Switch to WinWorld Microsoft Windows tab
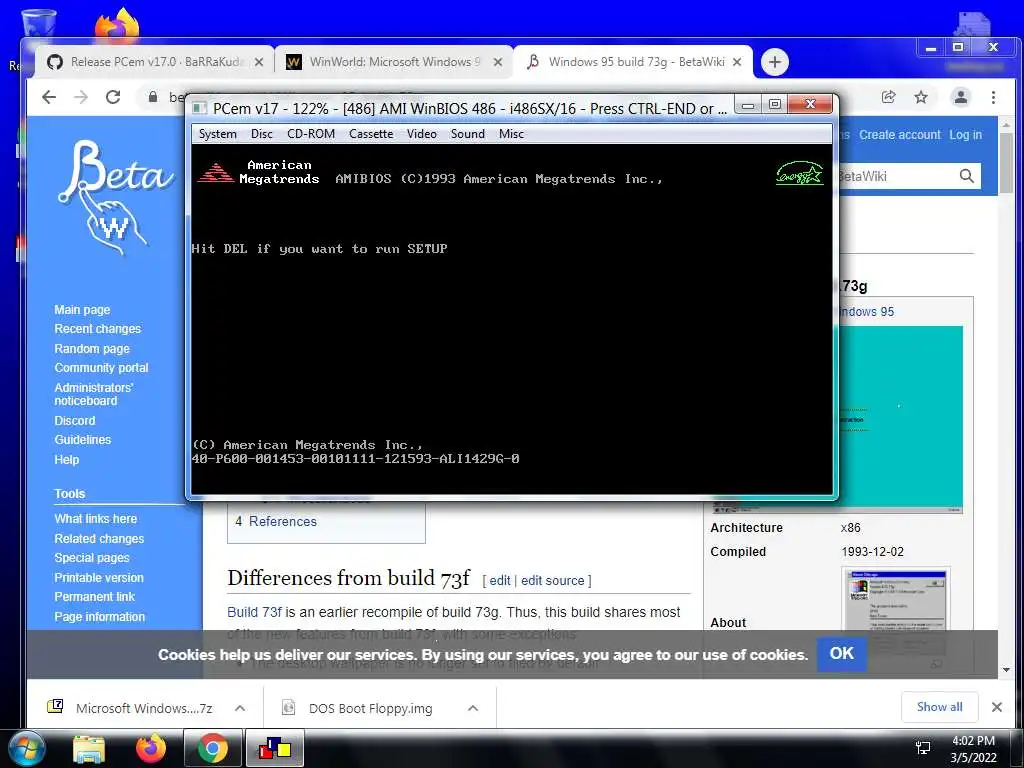 coord(394,62)
